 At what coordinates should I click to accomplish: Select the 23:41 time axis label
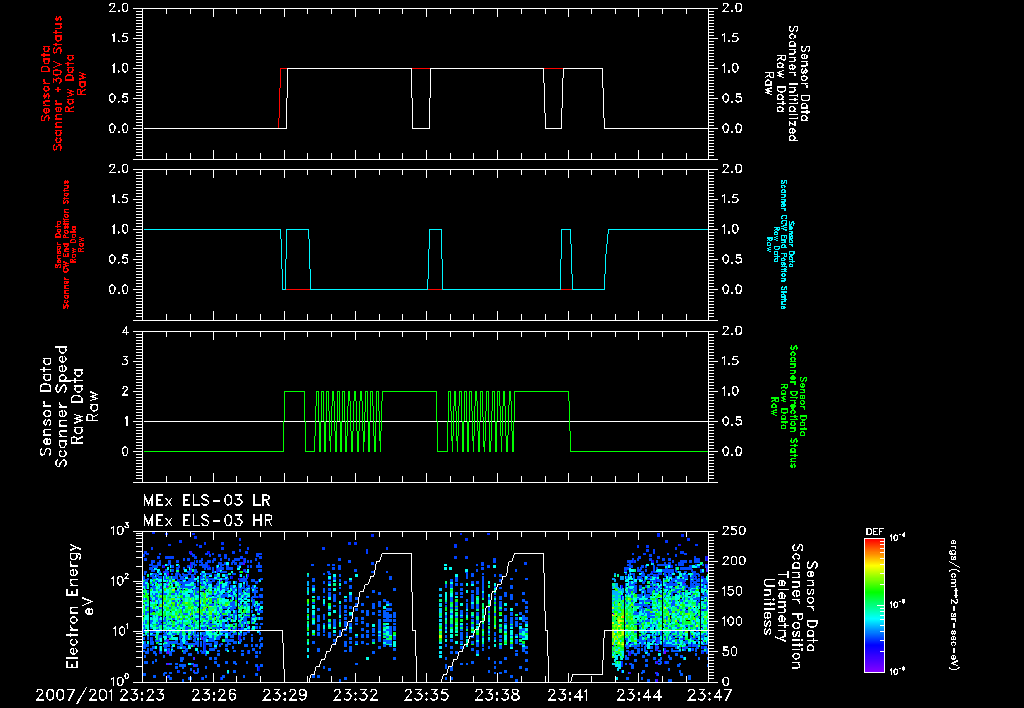(x=568, y=695)
